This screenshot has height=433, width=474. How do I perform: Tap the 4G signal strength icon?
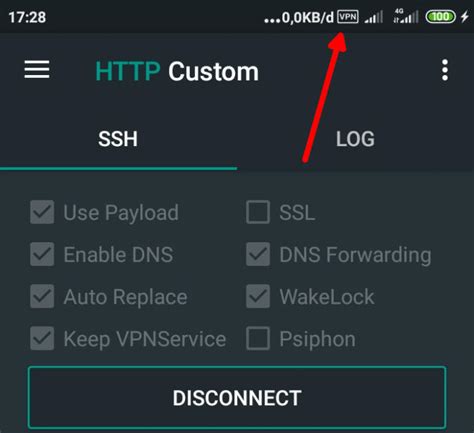(x=405, y=16)
